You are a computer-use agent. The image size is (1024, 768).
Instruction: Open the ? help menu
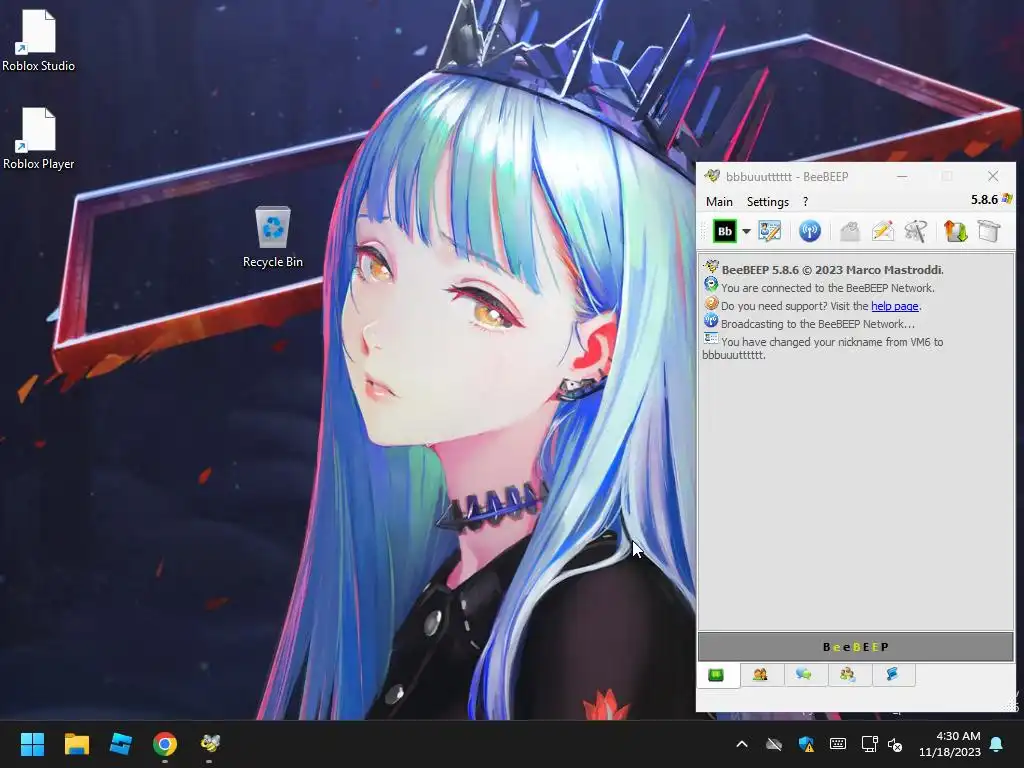pyautogui.click(x=805, y=202)
